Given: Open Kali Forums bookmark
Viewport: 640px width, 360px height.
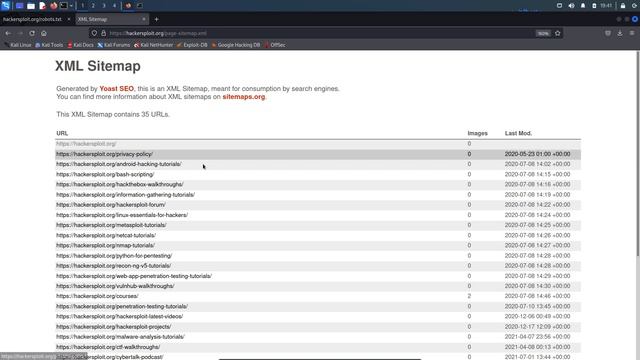Looking at the screenshot, I should pos(113,45).
